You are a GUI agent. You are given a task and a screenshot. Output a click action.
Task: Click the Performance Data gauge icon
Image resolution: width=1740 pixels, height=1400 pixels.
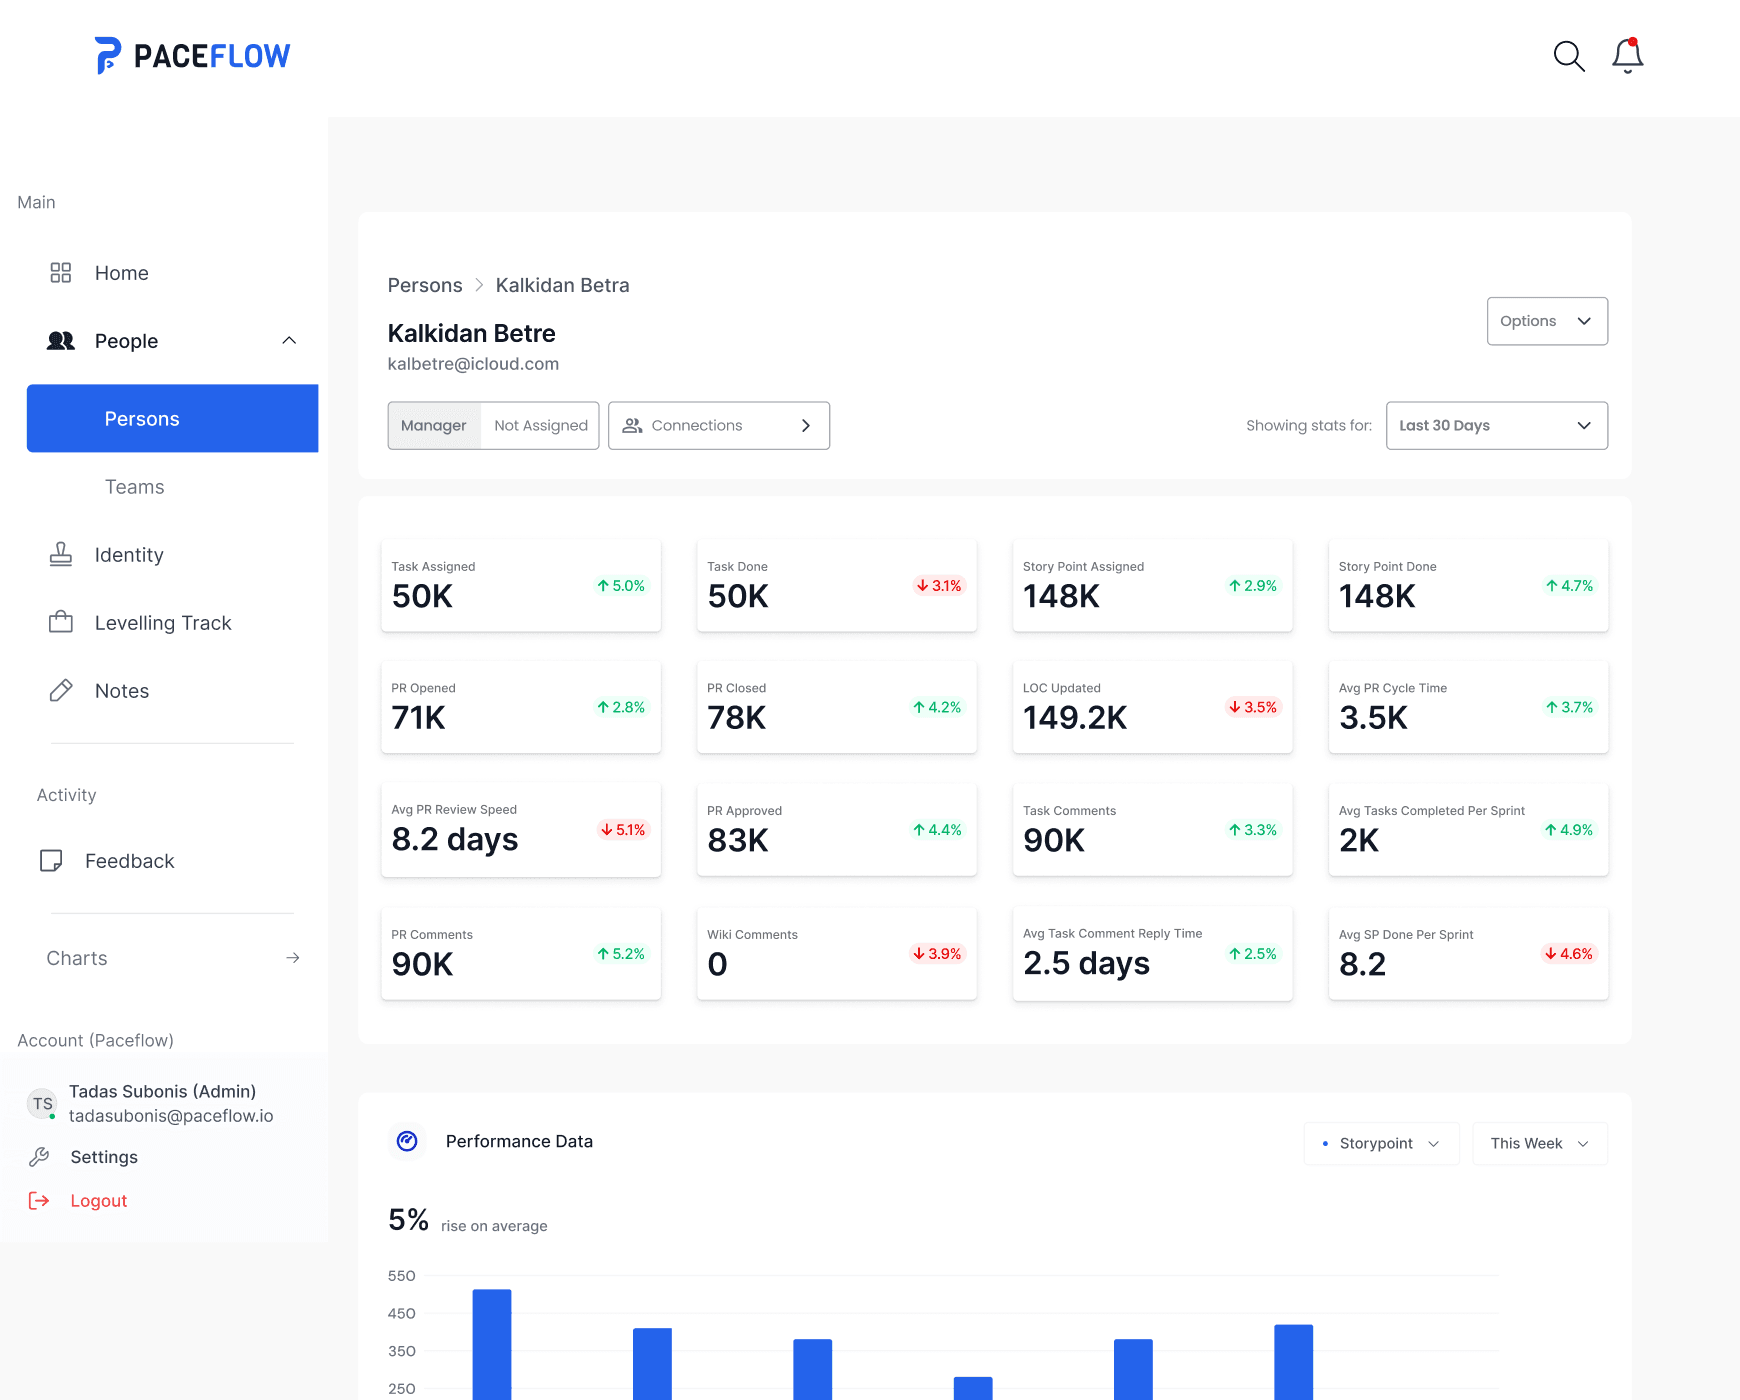[407, 1141]
